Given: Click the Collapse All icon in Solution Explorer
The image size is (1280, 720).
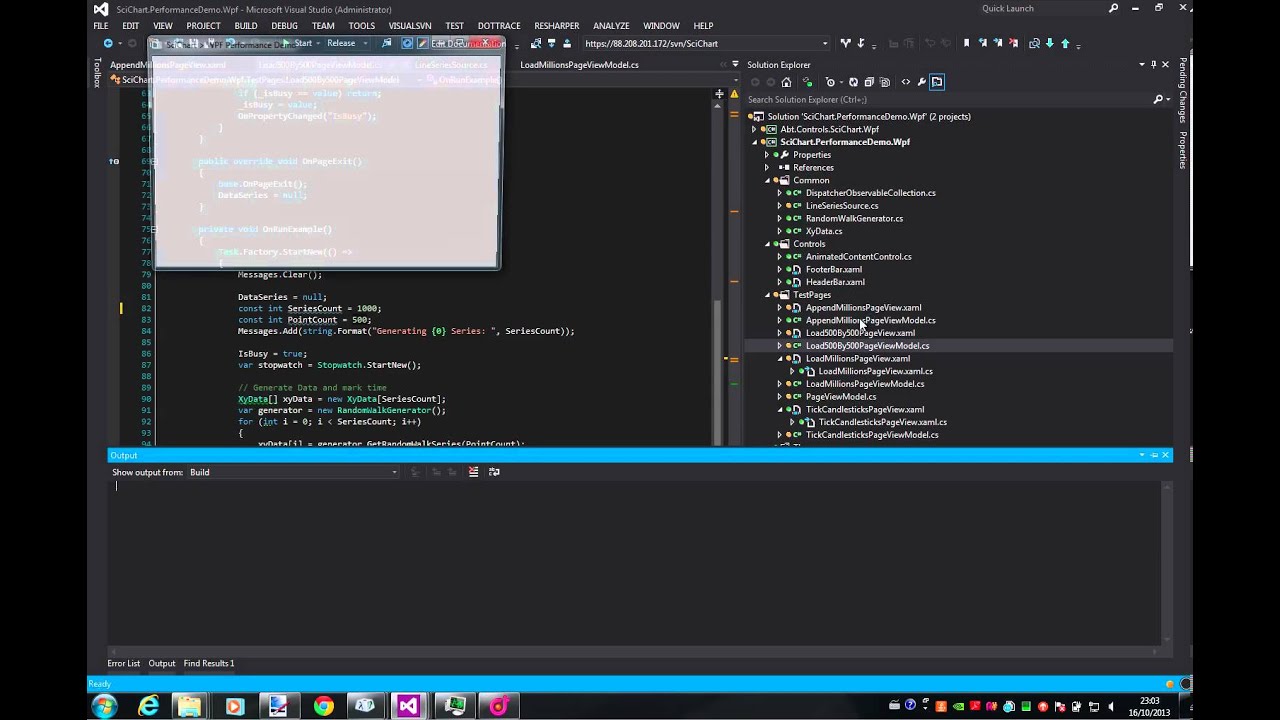Looking at the screenshot, I should [x=869, y=82].
